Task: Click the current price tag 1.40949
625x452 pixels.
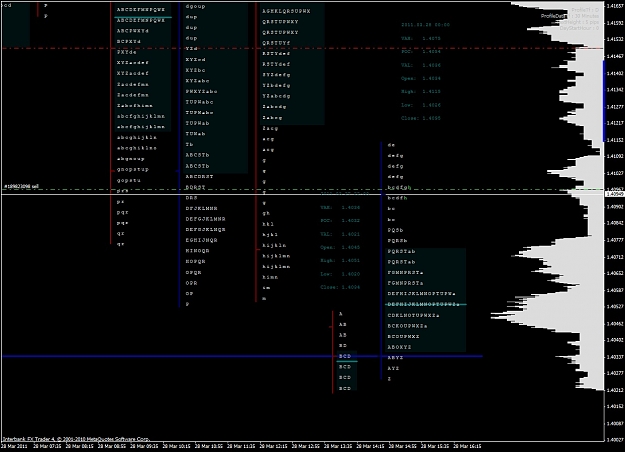Action: (x=615, y=194)
